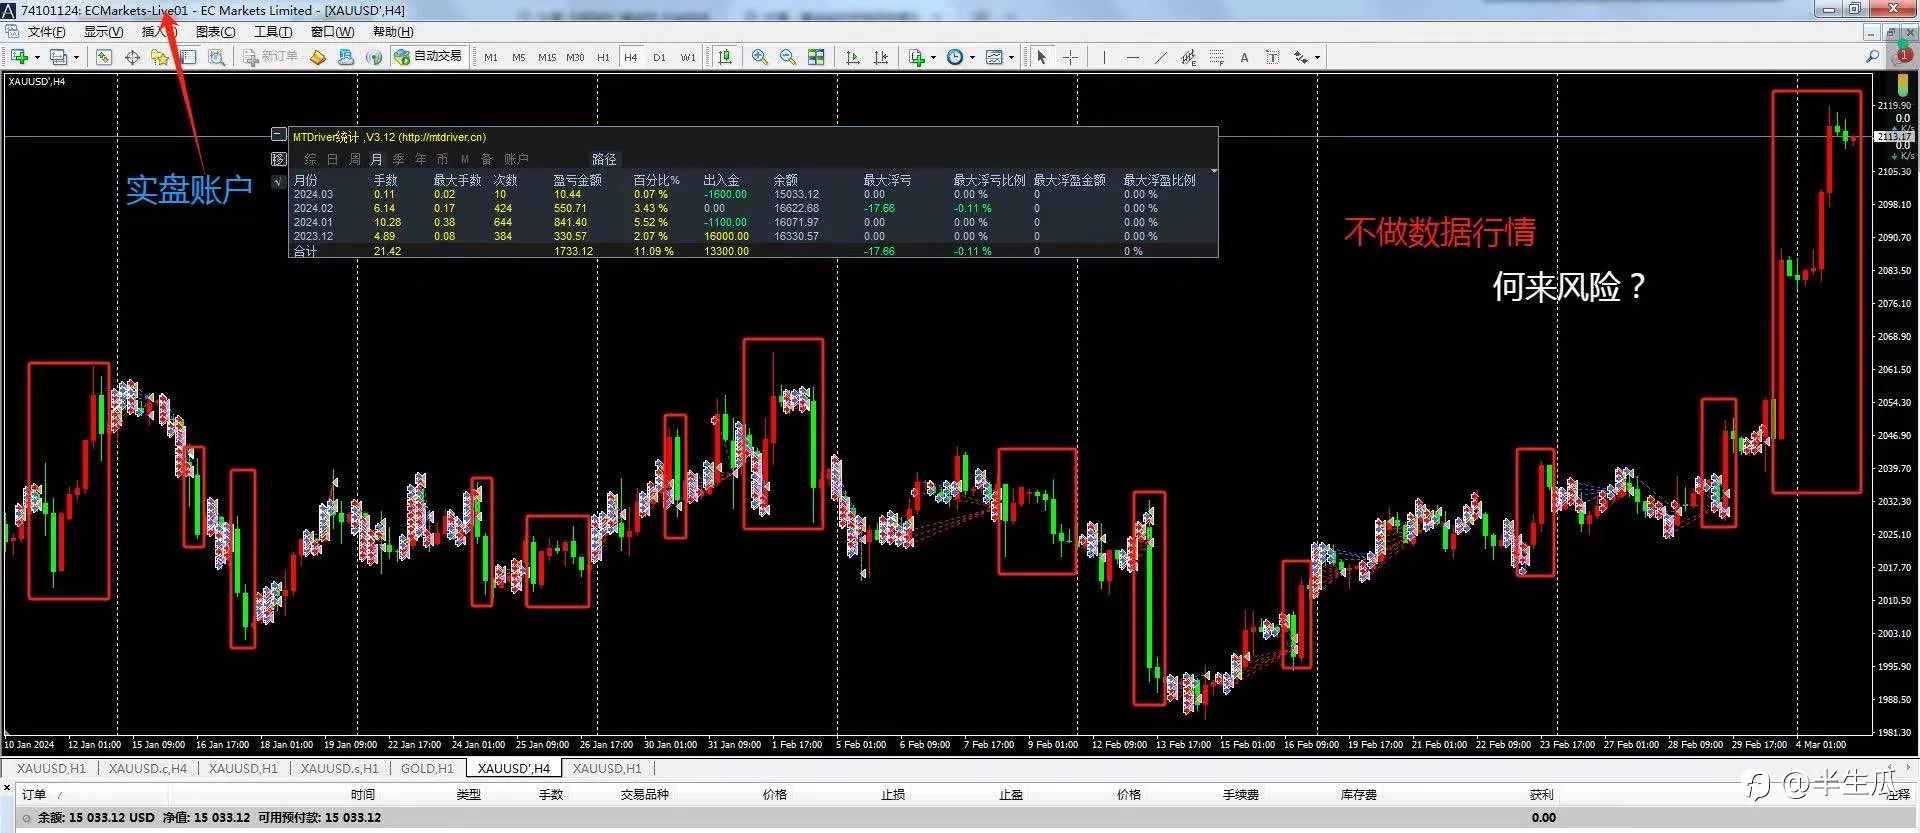Viewport: 1920px width, 833px height.
Task: Click the search magnifier at toolbar right
Action: click(x=1872, y=57)
